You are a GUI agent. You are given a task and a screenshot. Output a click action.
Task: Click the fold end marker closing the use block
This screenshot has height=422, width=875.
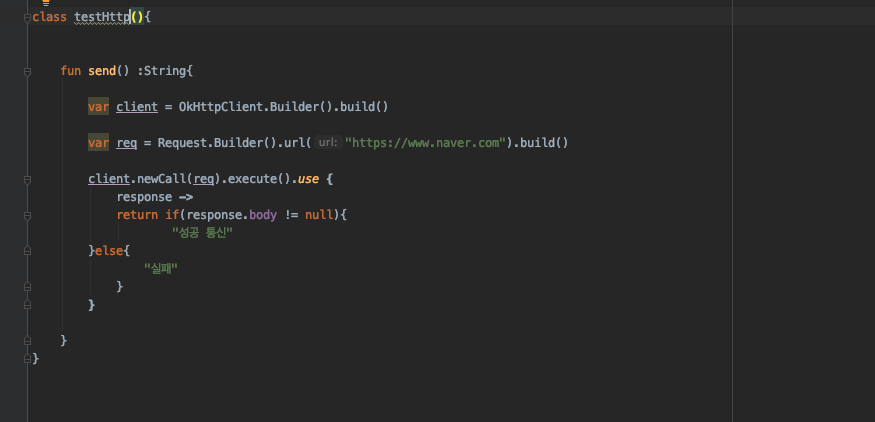[x=27, y=305]
